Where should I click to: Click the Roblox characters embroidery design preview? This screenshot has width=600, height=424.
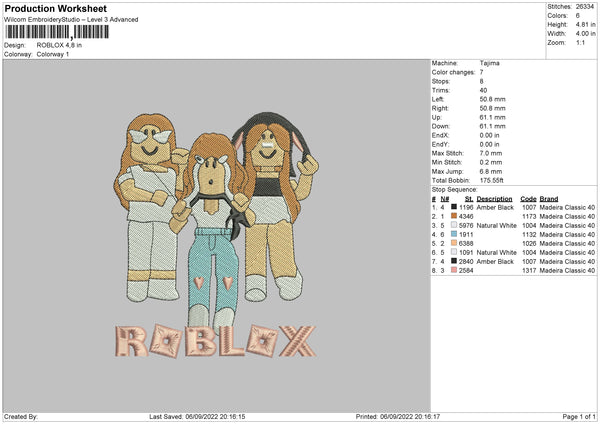click(x=216, y=235)
